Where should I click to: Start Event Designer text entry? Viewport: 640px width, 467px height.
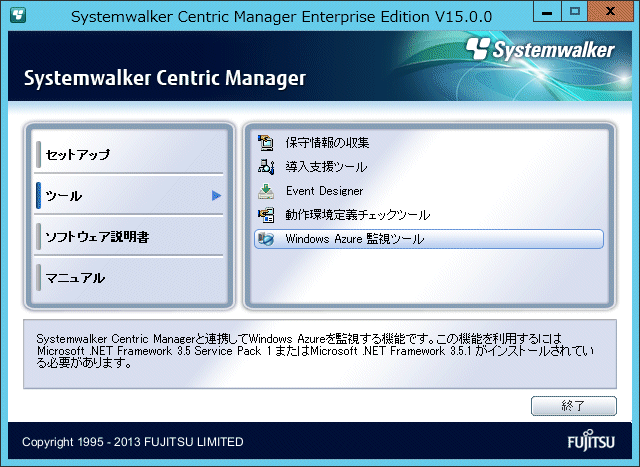(324, 191)
